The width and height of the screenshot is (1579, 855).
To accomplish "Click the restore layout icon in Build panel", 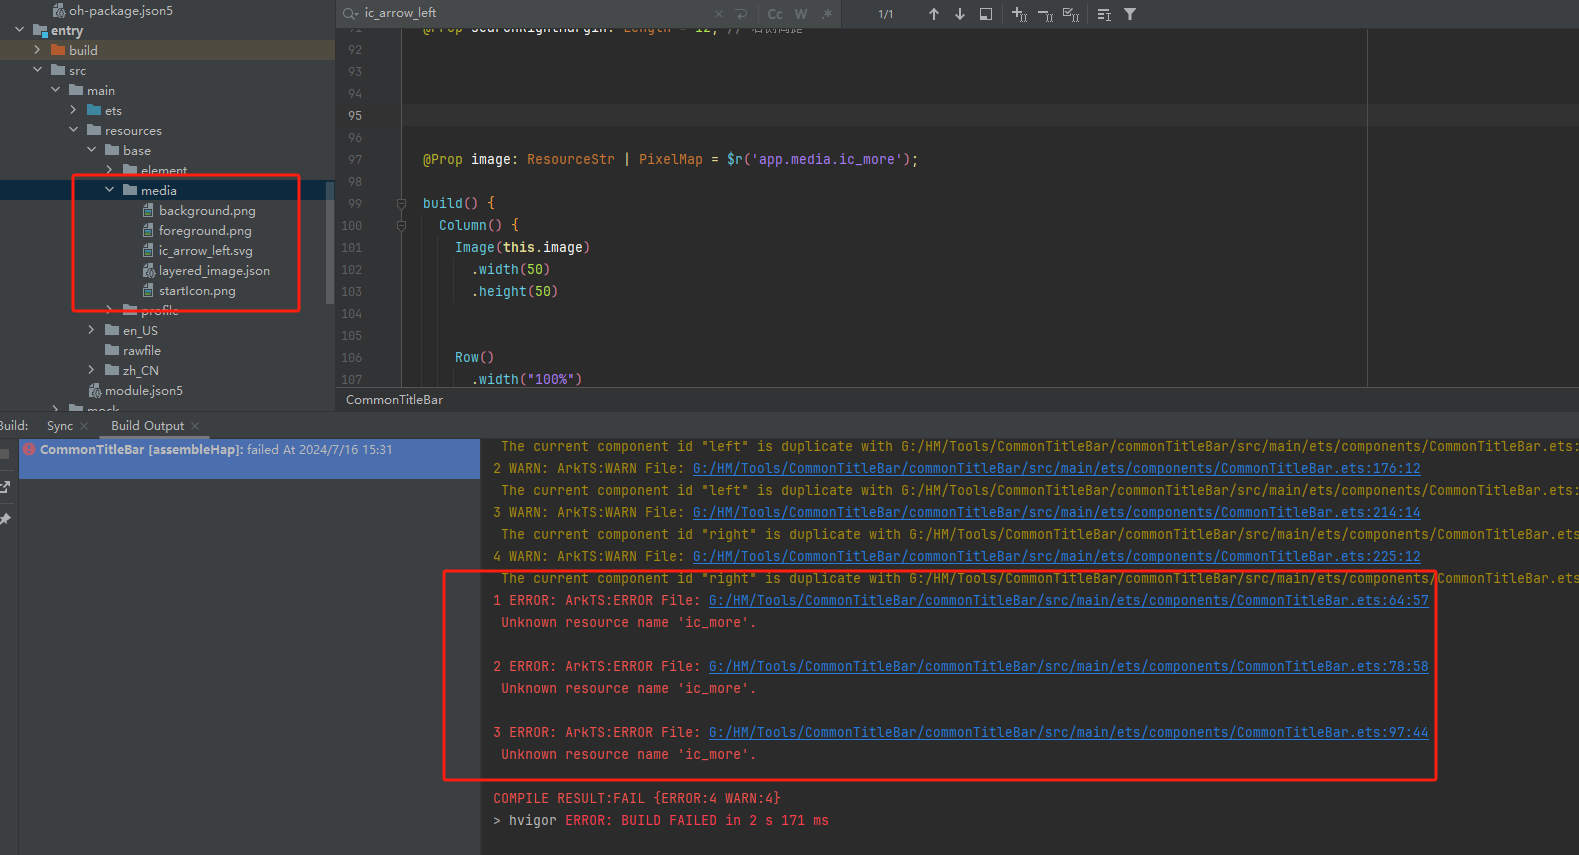I will (5, 487).
